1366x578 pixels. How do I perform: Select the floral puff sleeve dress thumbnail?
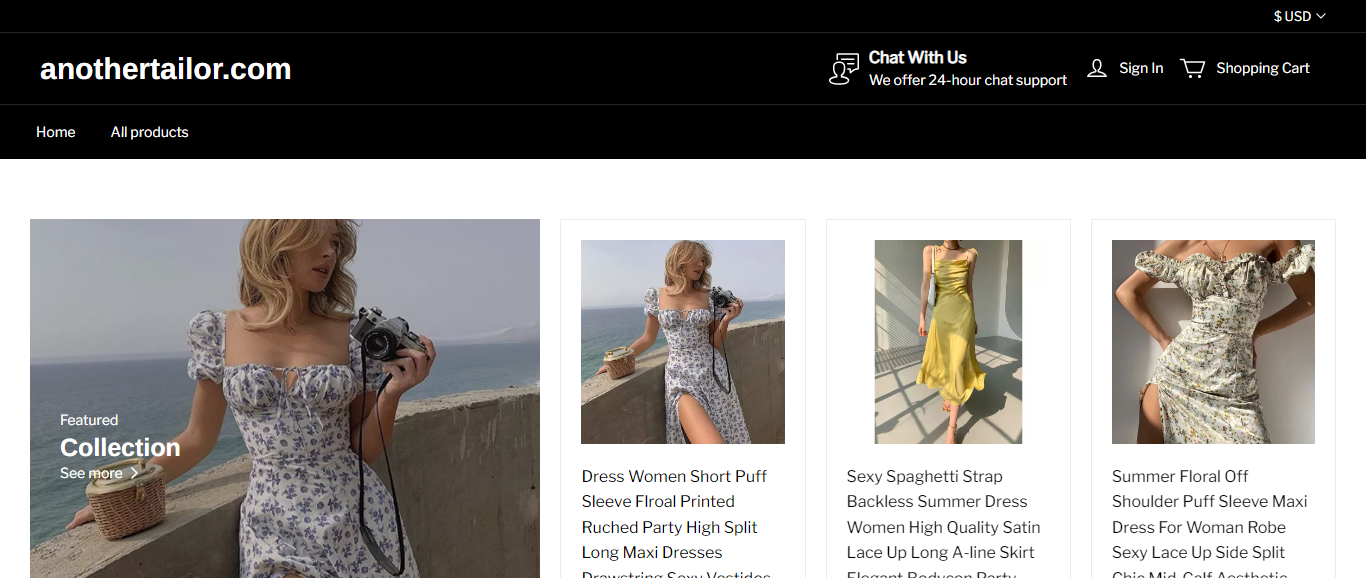pos(682,341)
